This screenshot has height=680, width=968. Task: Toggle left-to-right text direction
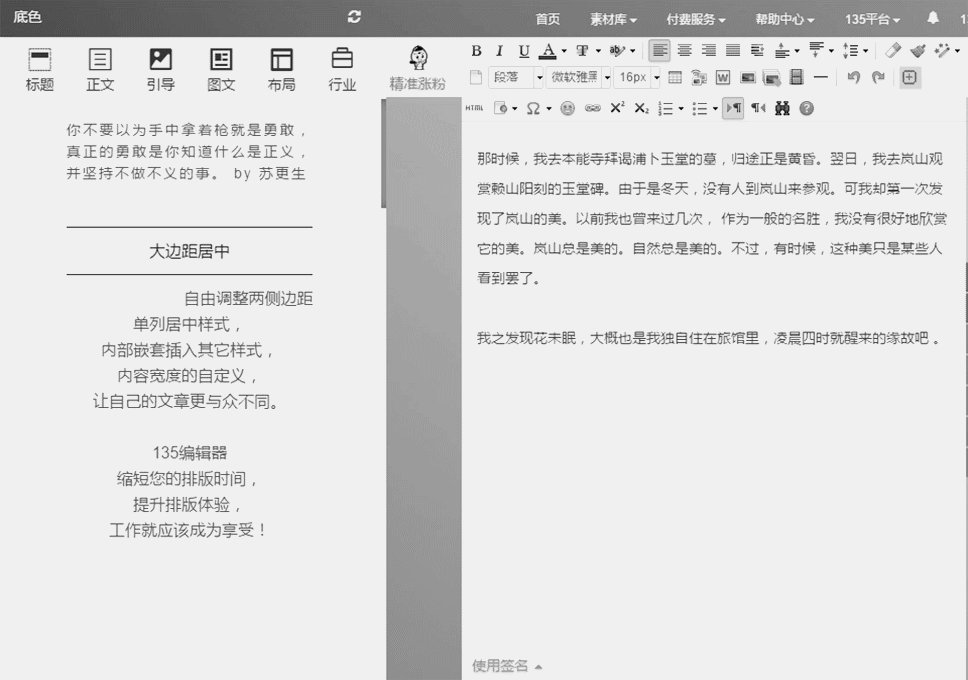click(x=733, y=108)
